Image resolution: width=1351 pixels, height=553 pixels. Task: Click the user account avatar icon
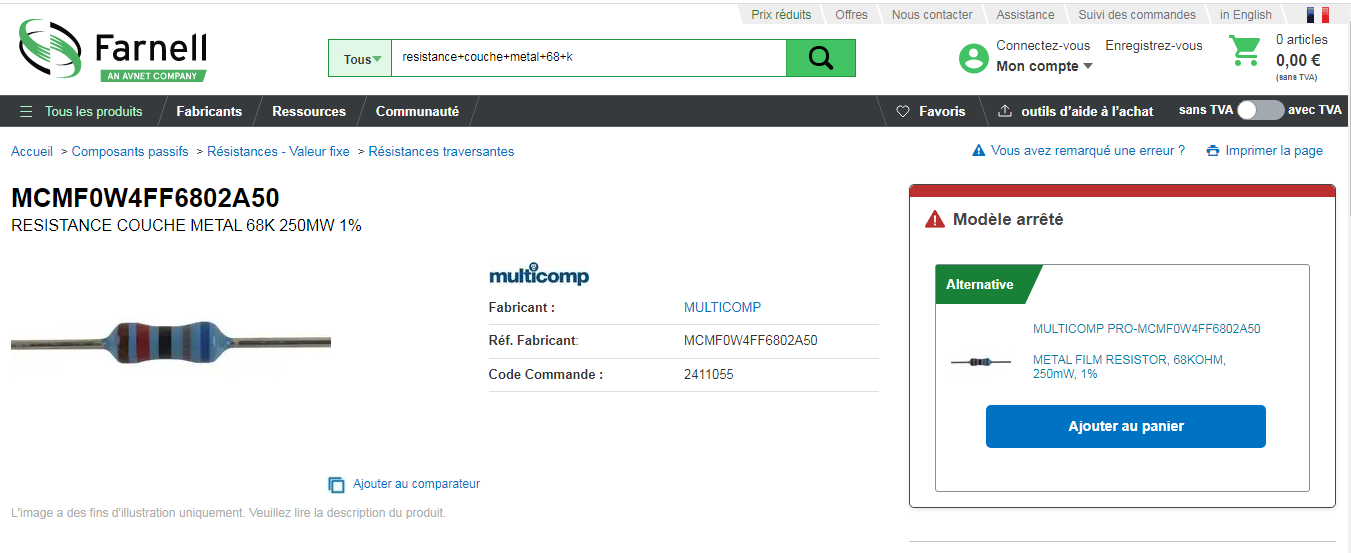[973, 58]
